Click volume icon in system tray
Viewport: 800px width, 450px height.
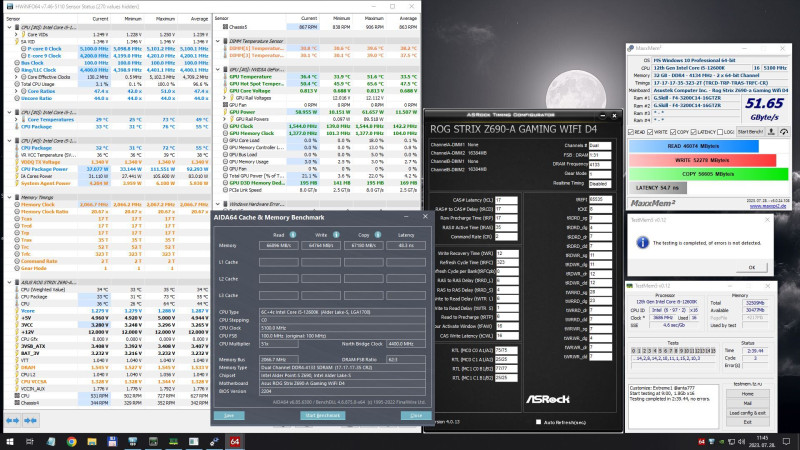[x=741, y=442]
